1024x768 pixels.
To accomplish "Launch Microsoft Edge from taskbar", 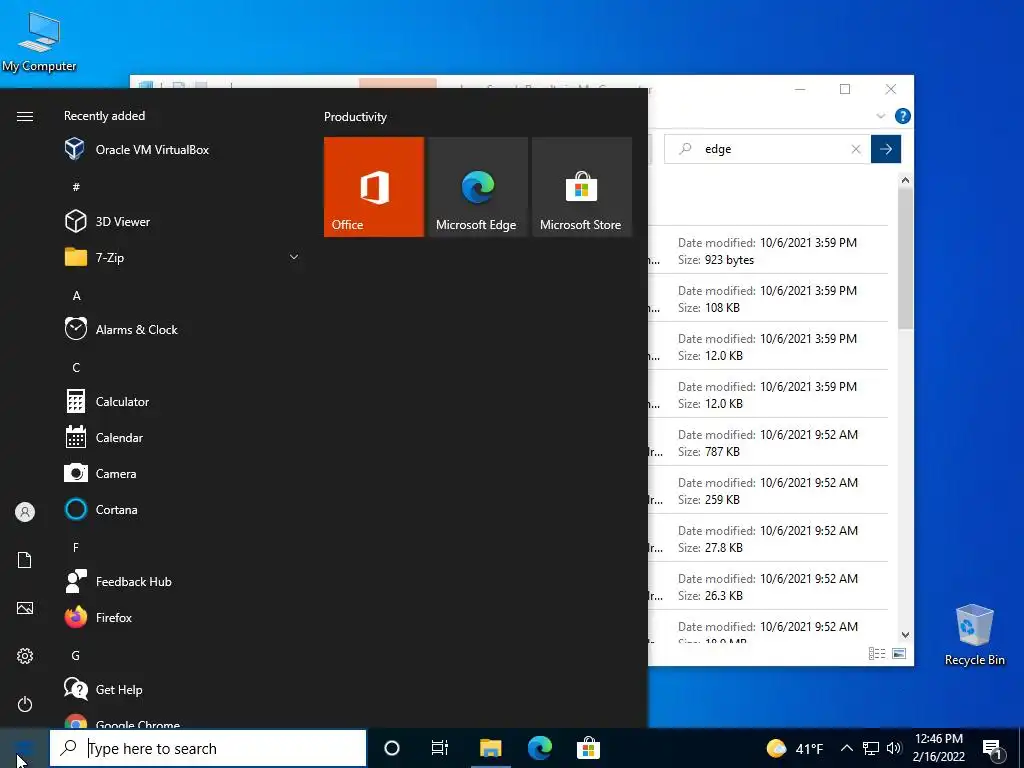I will tap(539, 748).
